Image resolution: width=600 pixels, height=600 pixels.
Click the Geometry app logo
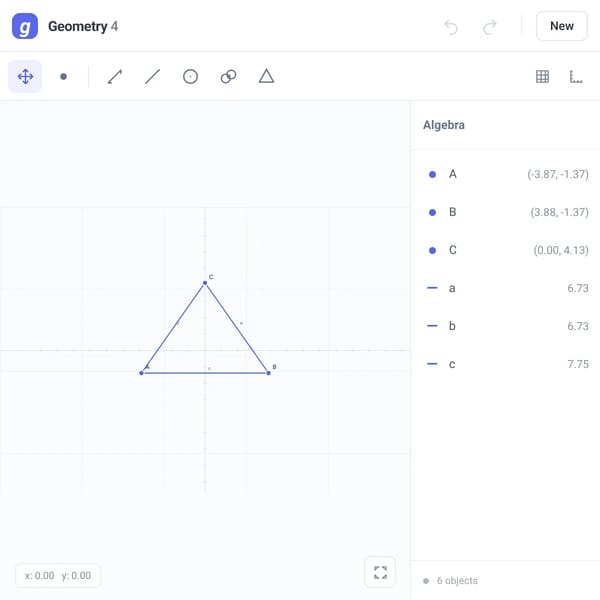pyautogui.click(x=25, y=26)
